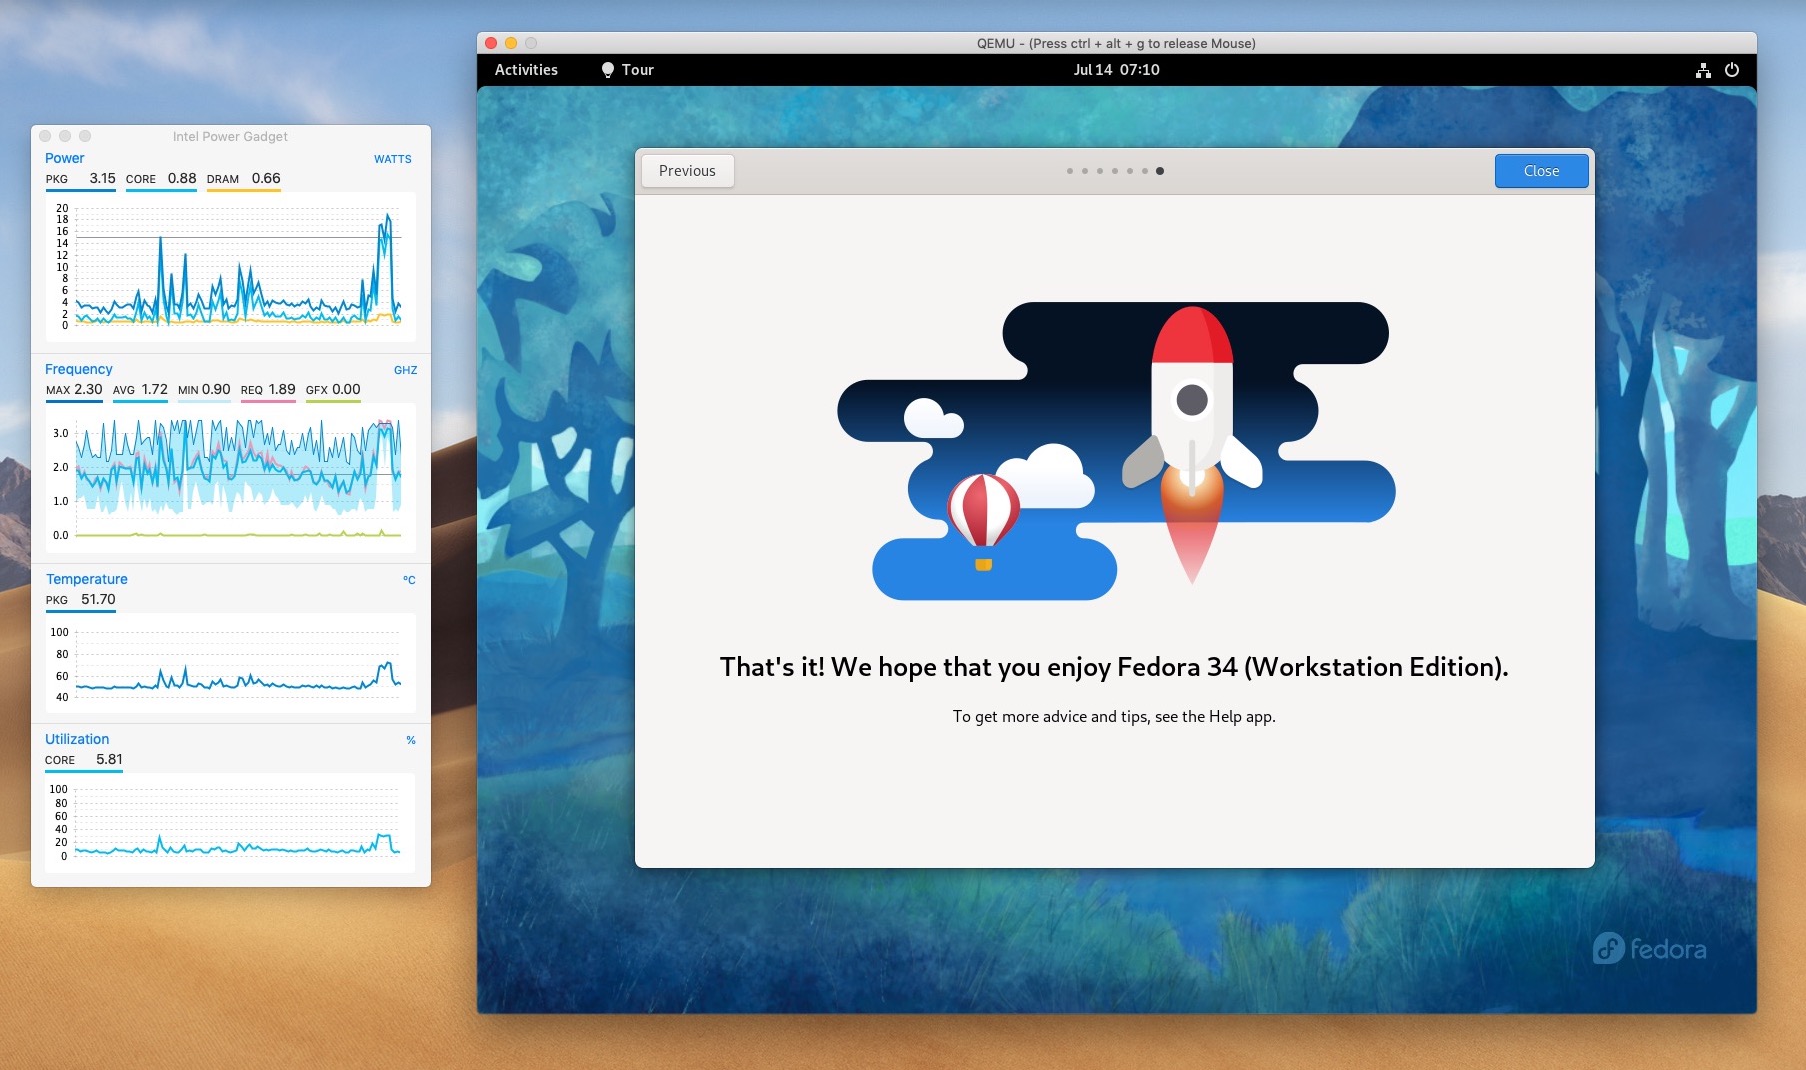Viewport: 1806px width, 1070px height.
Task: Open the Jul 14 07:10 clock menu
Action: click(x=1116, y=70)
